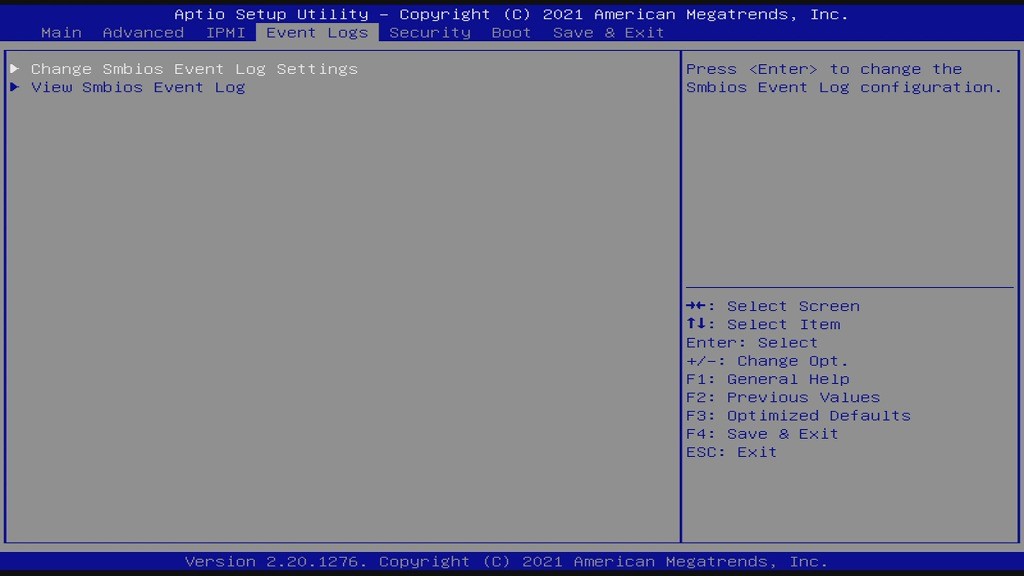Click the 'ESC: Exit' hint

731,452
